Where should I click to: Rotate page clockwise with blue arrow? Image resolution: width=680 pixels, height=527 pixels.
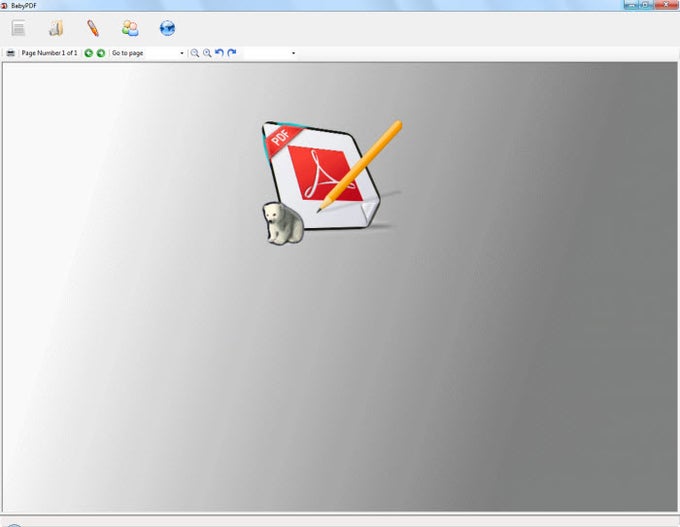click(x=232, y=52)
